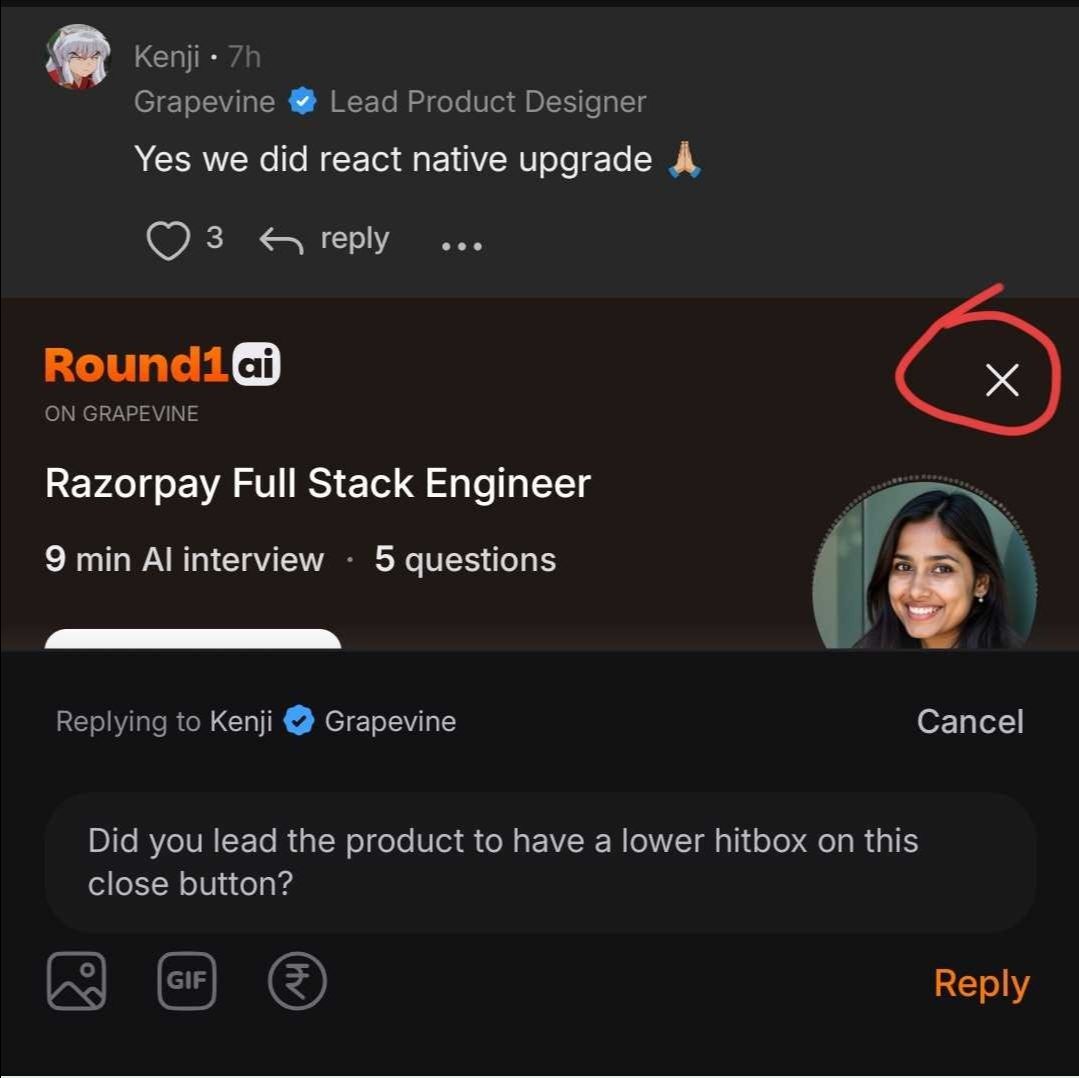Click the ON GRAPEVINE sponsor label
The image size is (1079, 1078).
[x=121, y=412]
